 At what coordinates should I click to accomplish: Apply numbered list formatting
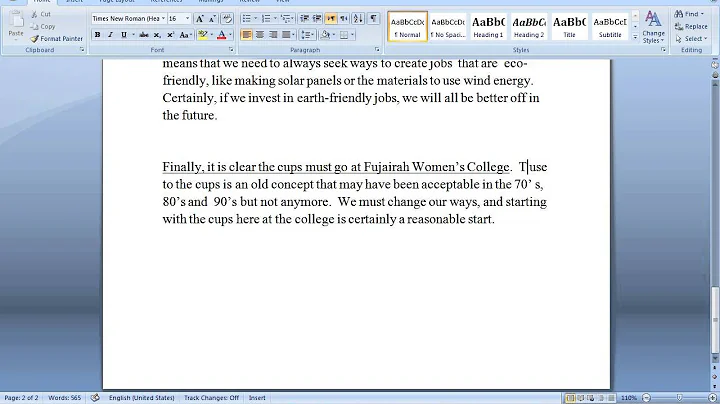(x=266, y=18)
